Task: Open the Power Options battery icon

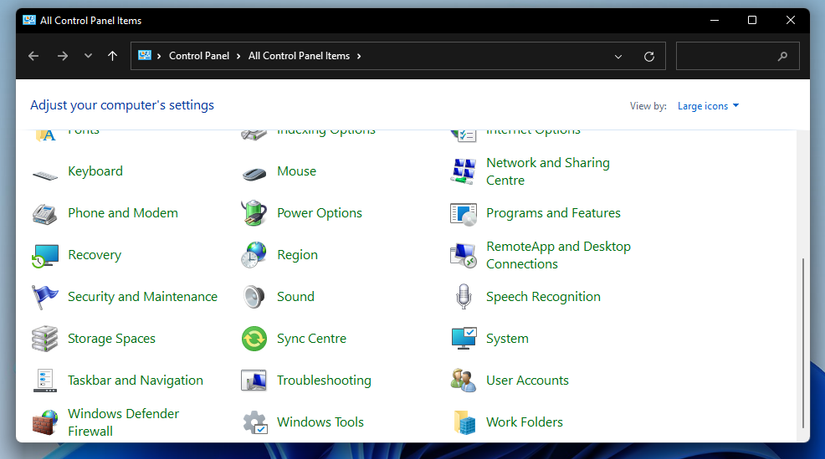Action: tap(254, 213)
